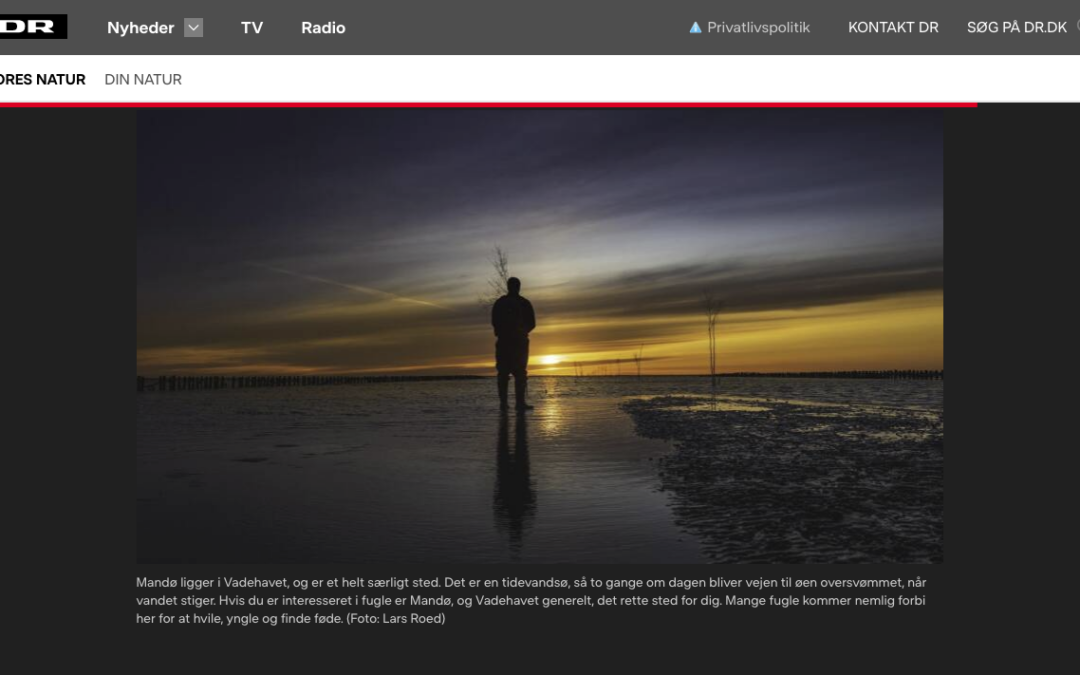Open the Radio section
This screenshot has width=1080, height=675.
[x=323, y=28]
